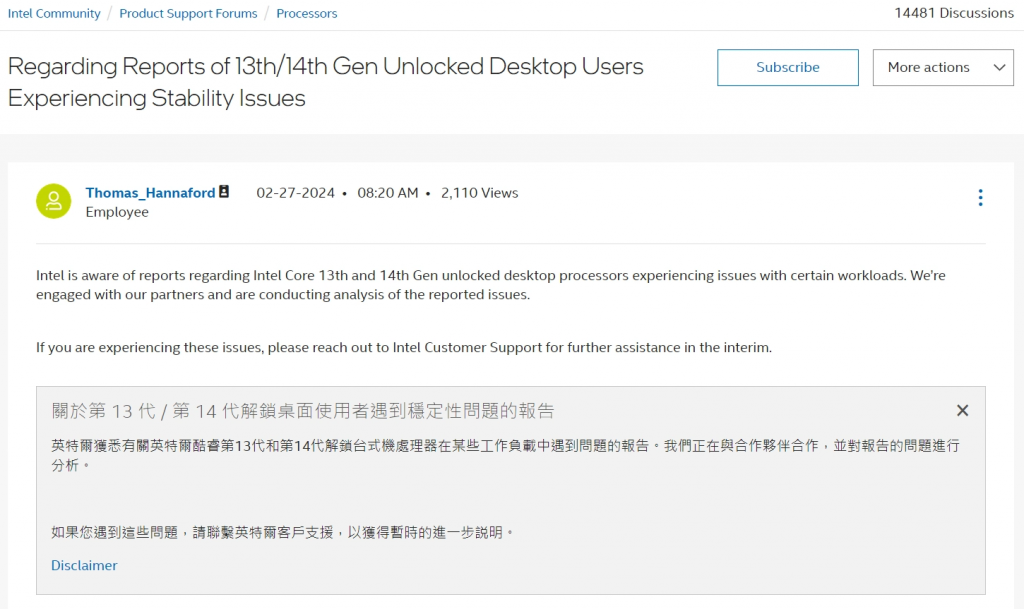The width and height of the screenshot is (1024, 609).
Task: Click the paragraph starting 'Intel is aware'
Action: (x=490, y=285)
